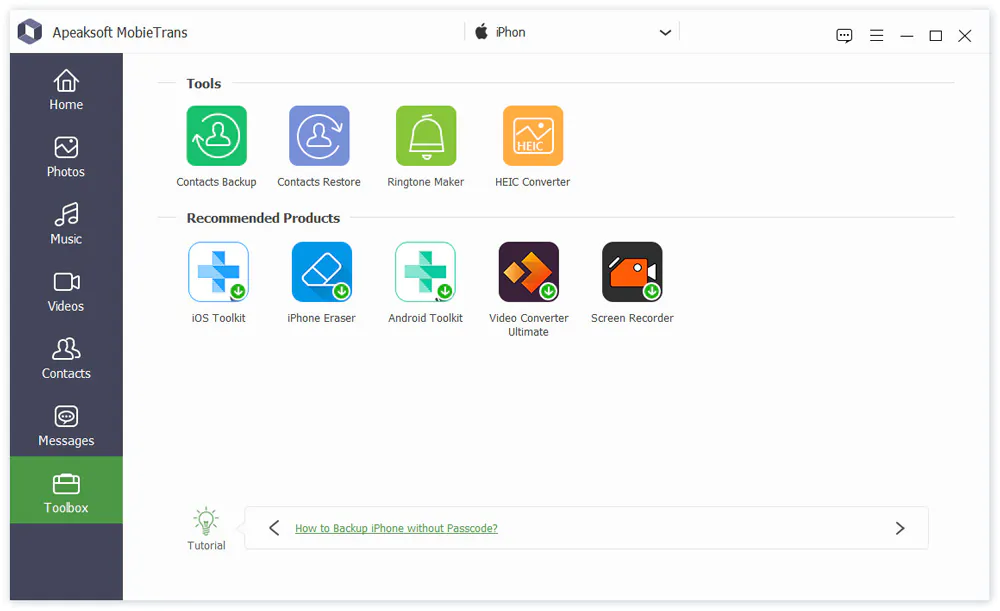Open the hamburger menu
Image resolution: width=1000 pixels, height=611 pixels.
(876, 35)
